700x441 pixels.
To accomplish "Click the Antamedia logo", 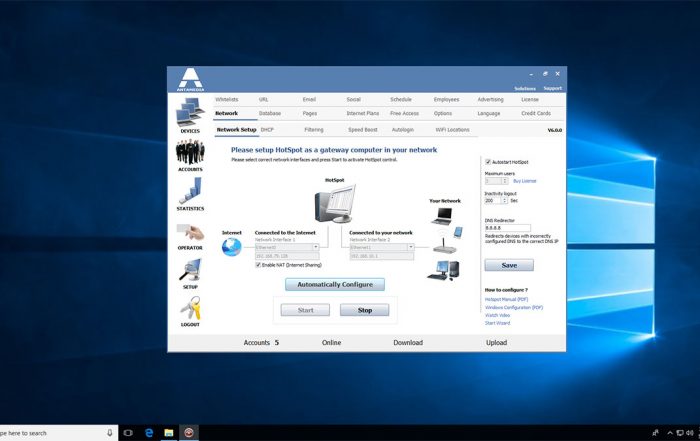I will [x=191, y=79].
